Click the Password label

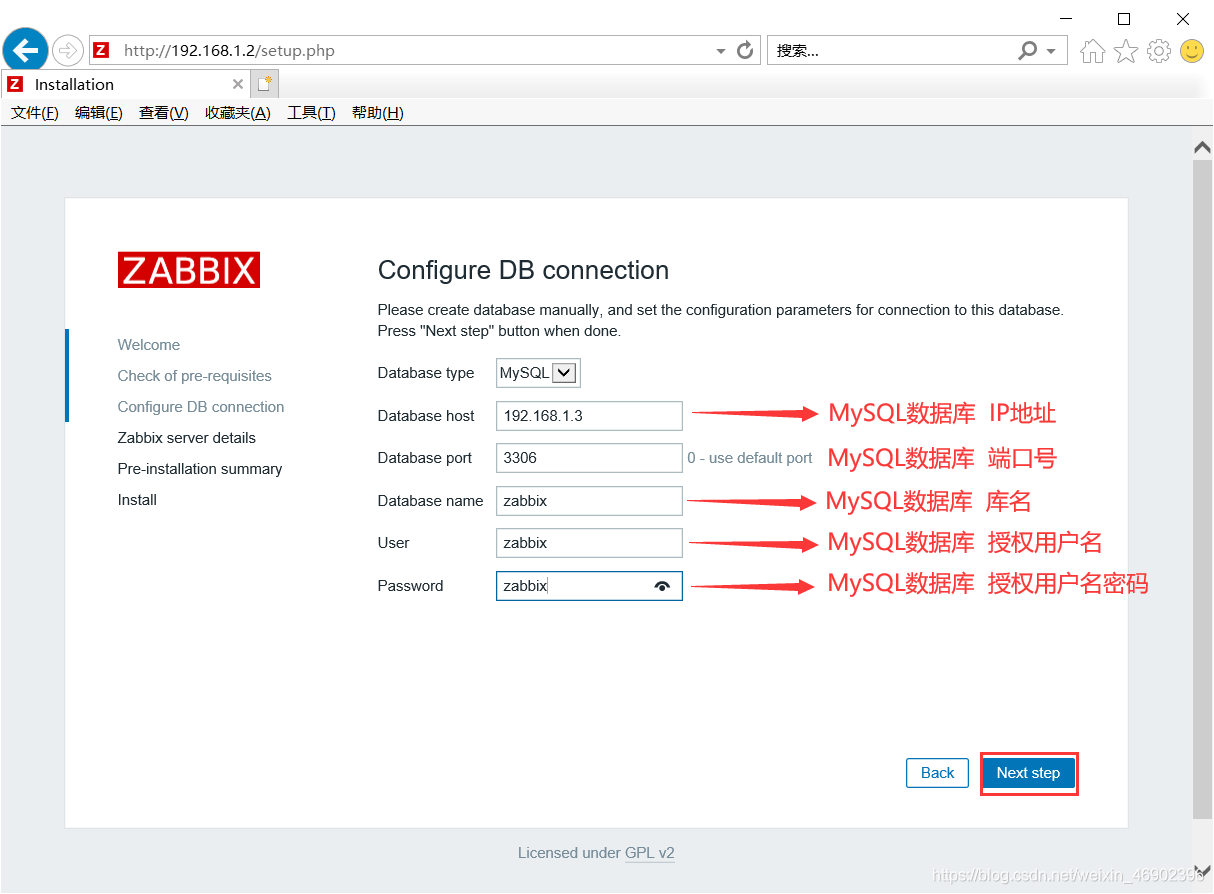[x=411, y=586]
